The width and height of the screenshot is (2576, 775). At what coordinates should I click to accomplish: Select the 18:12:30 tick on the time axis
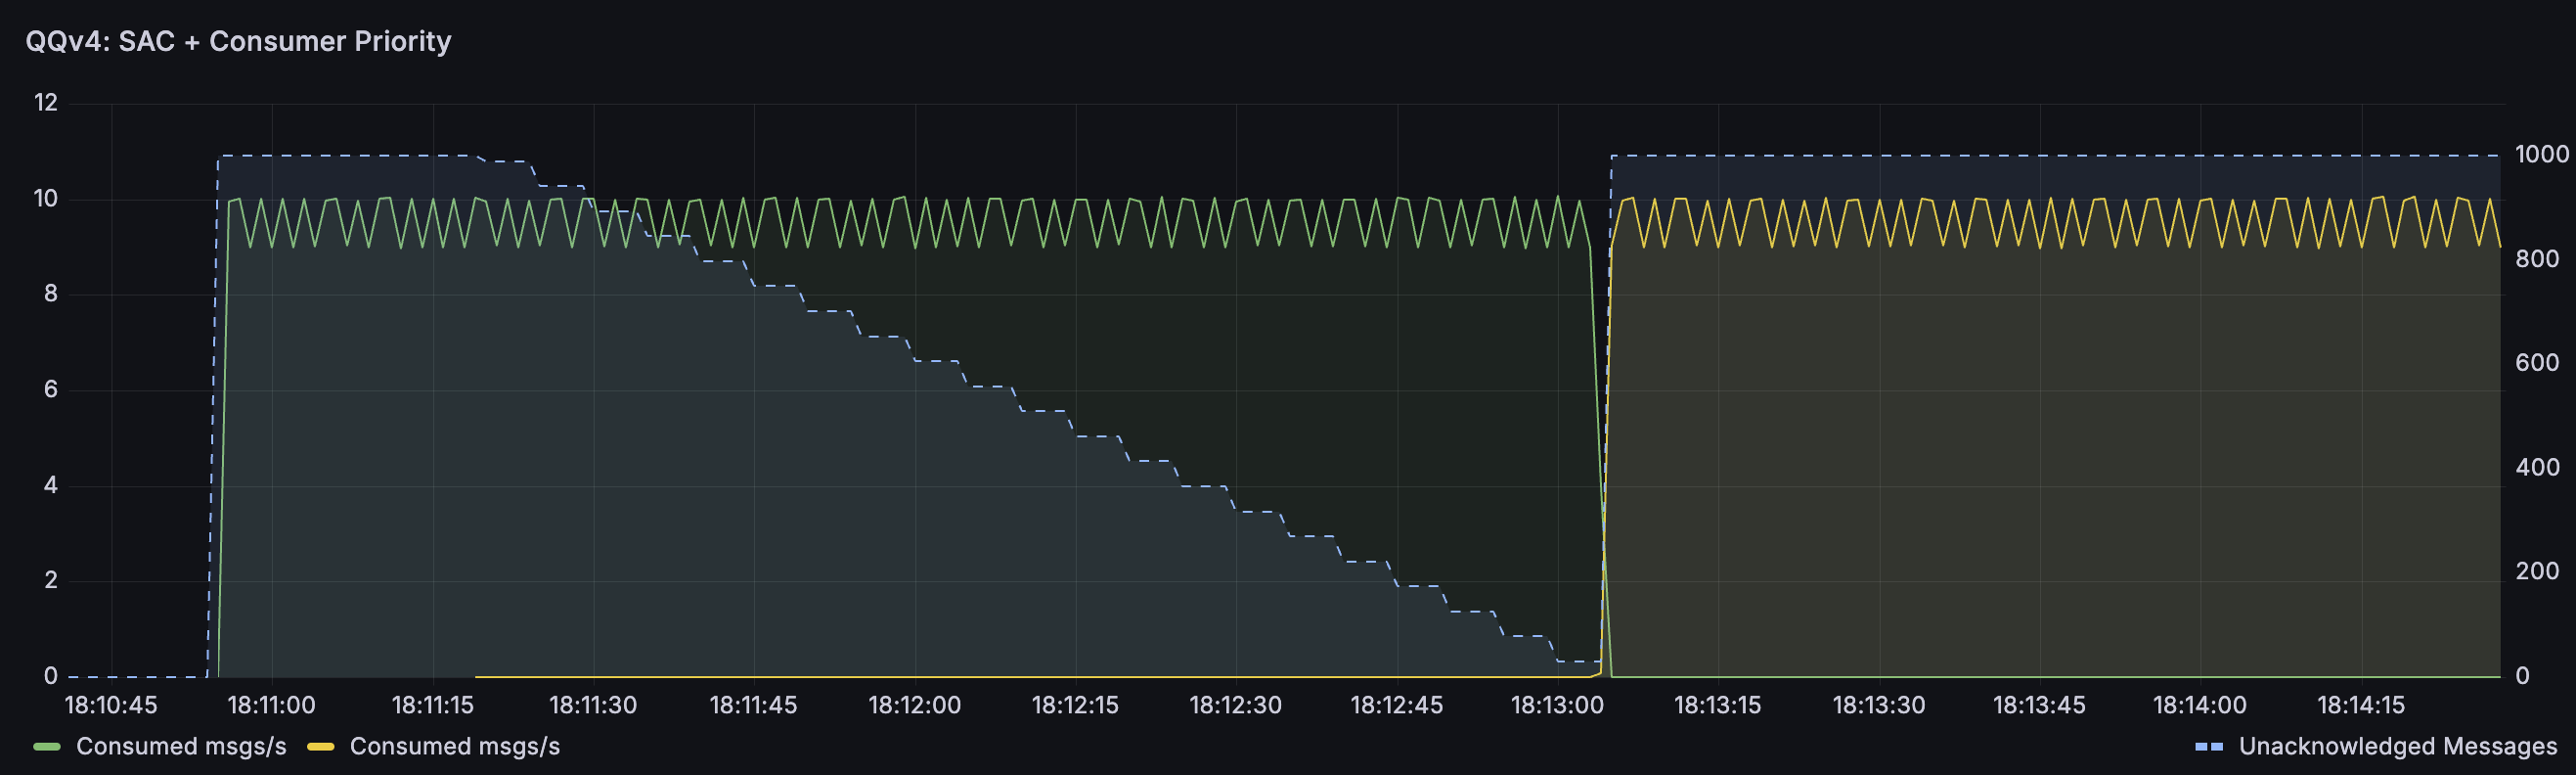[x=1235, y=705]
